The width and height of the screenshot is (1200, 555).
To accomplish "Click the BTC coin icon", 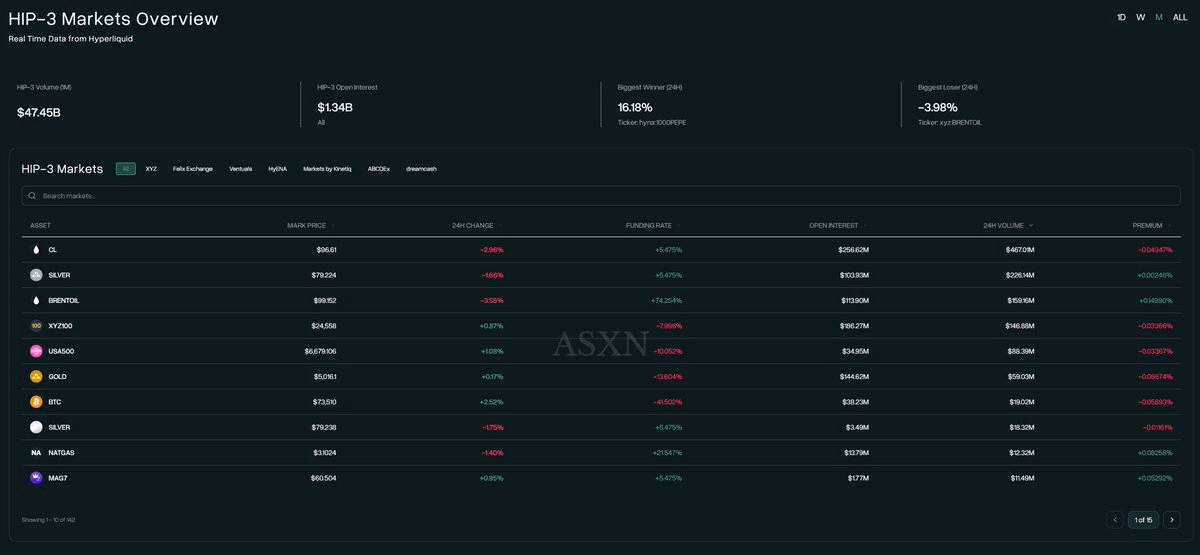I will pos(36,402).
